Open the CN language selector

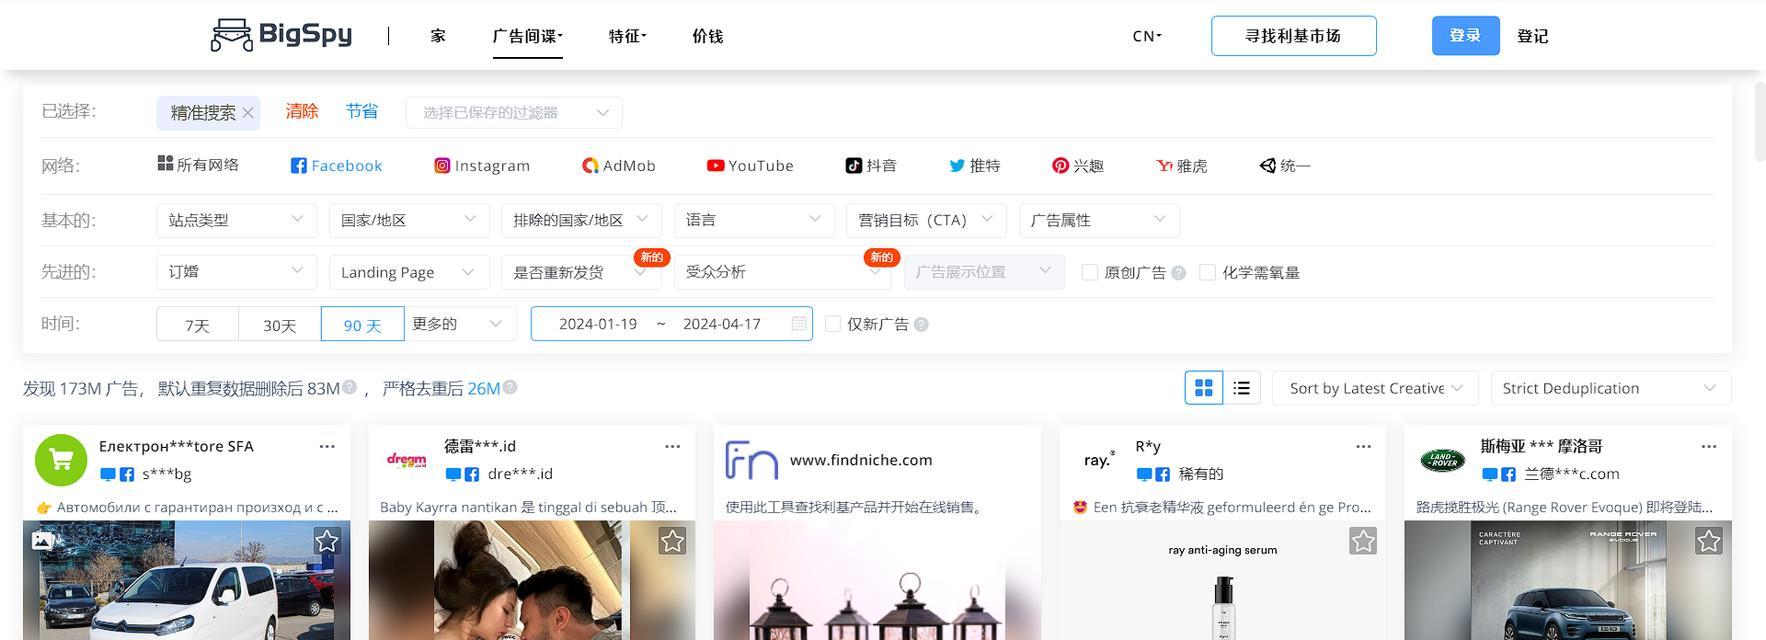click(1147, 36)
